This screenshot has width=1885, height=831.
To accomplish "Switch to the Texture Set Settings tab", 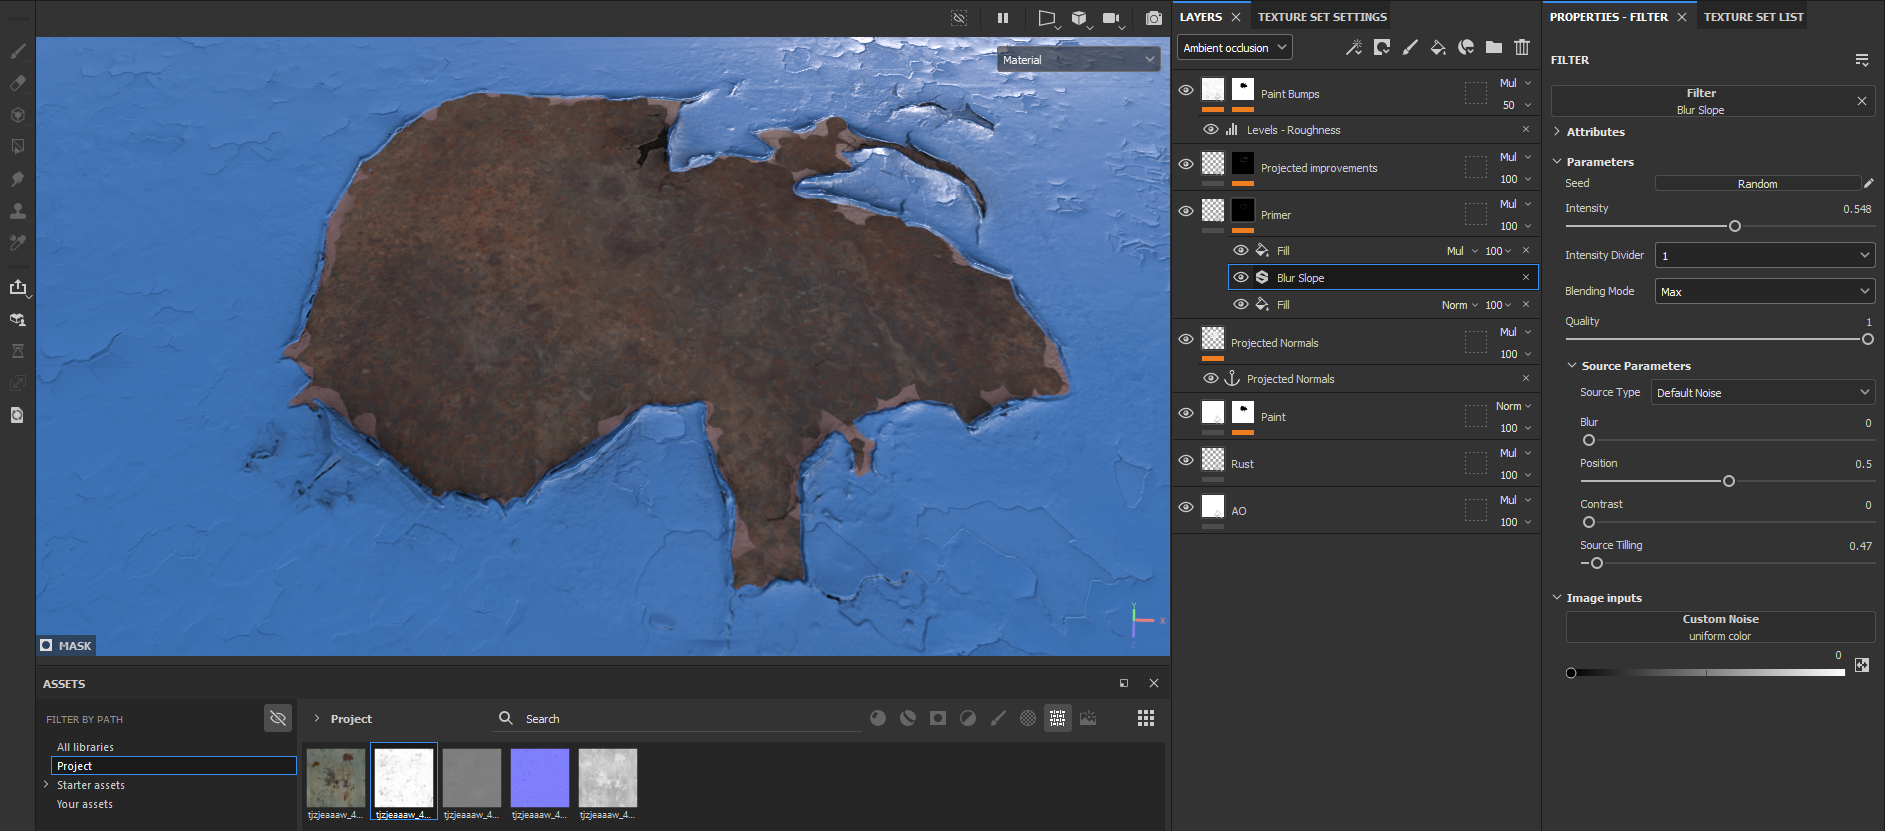I will (1321, 17).
